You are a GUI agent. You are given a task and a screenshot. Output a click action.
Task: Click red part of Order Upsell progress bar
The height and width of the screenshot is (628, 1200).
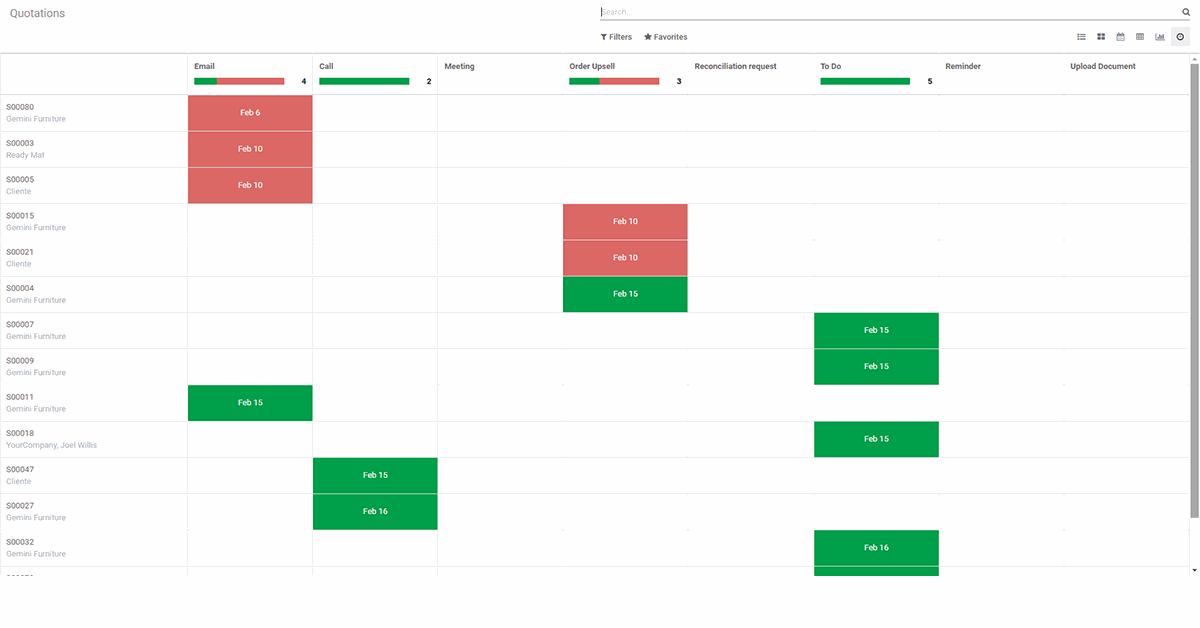629,81
